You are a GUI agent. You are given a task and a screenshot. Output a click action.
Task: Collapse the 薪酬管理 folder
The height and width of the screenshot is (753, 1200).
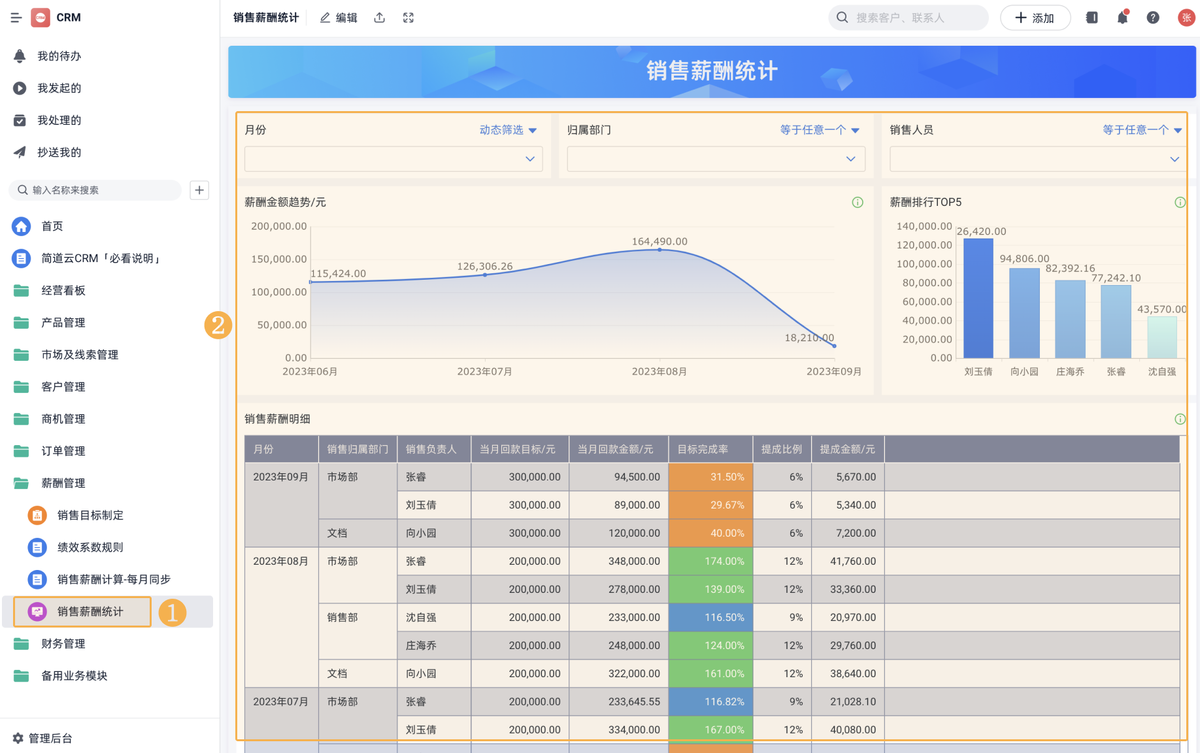[x=62, y=483]
